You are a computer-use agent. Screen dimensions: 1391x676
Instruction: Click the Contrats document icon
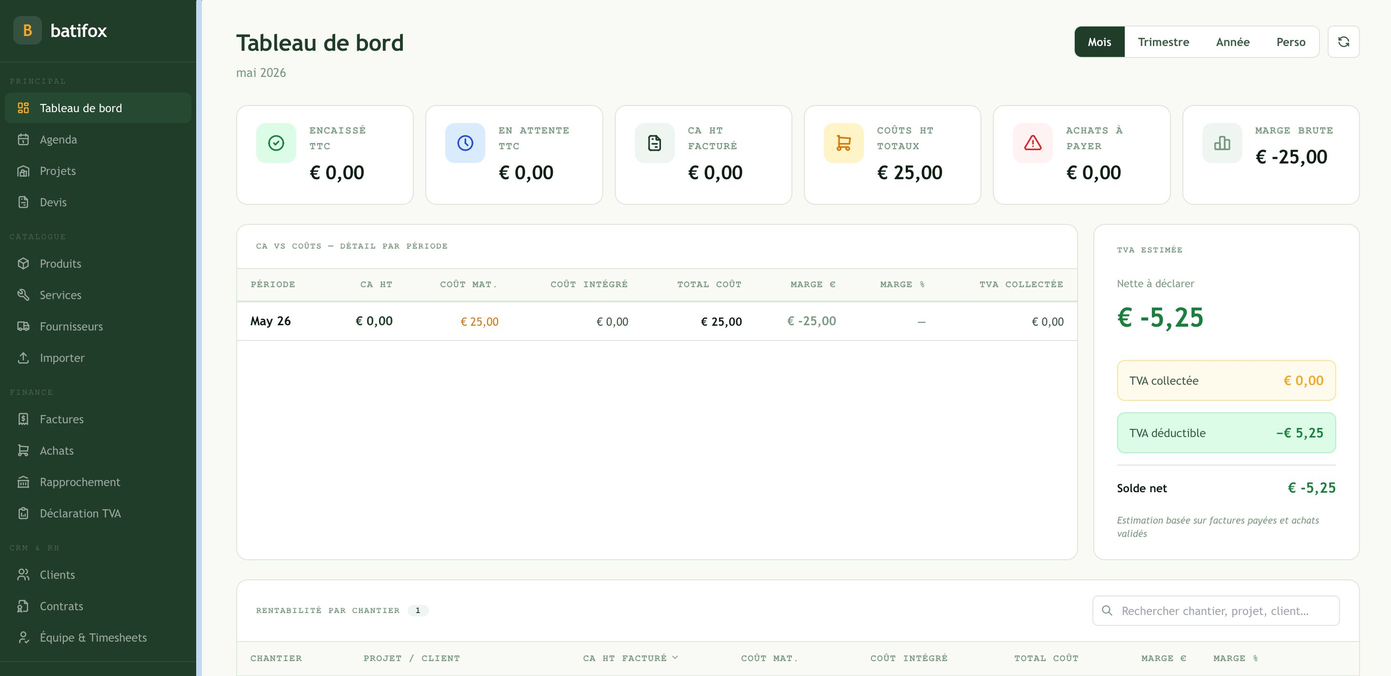[23, 606]
